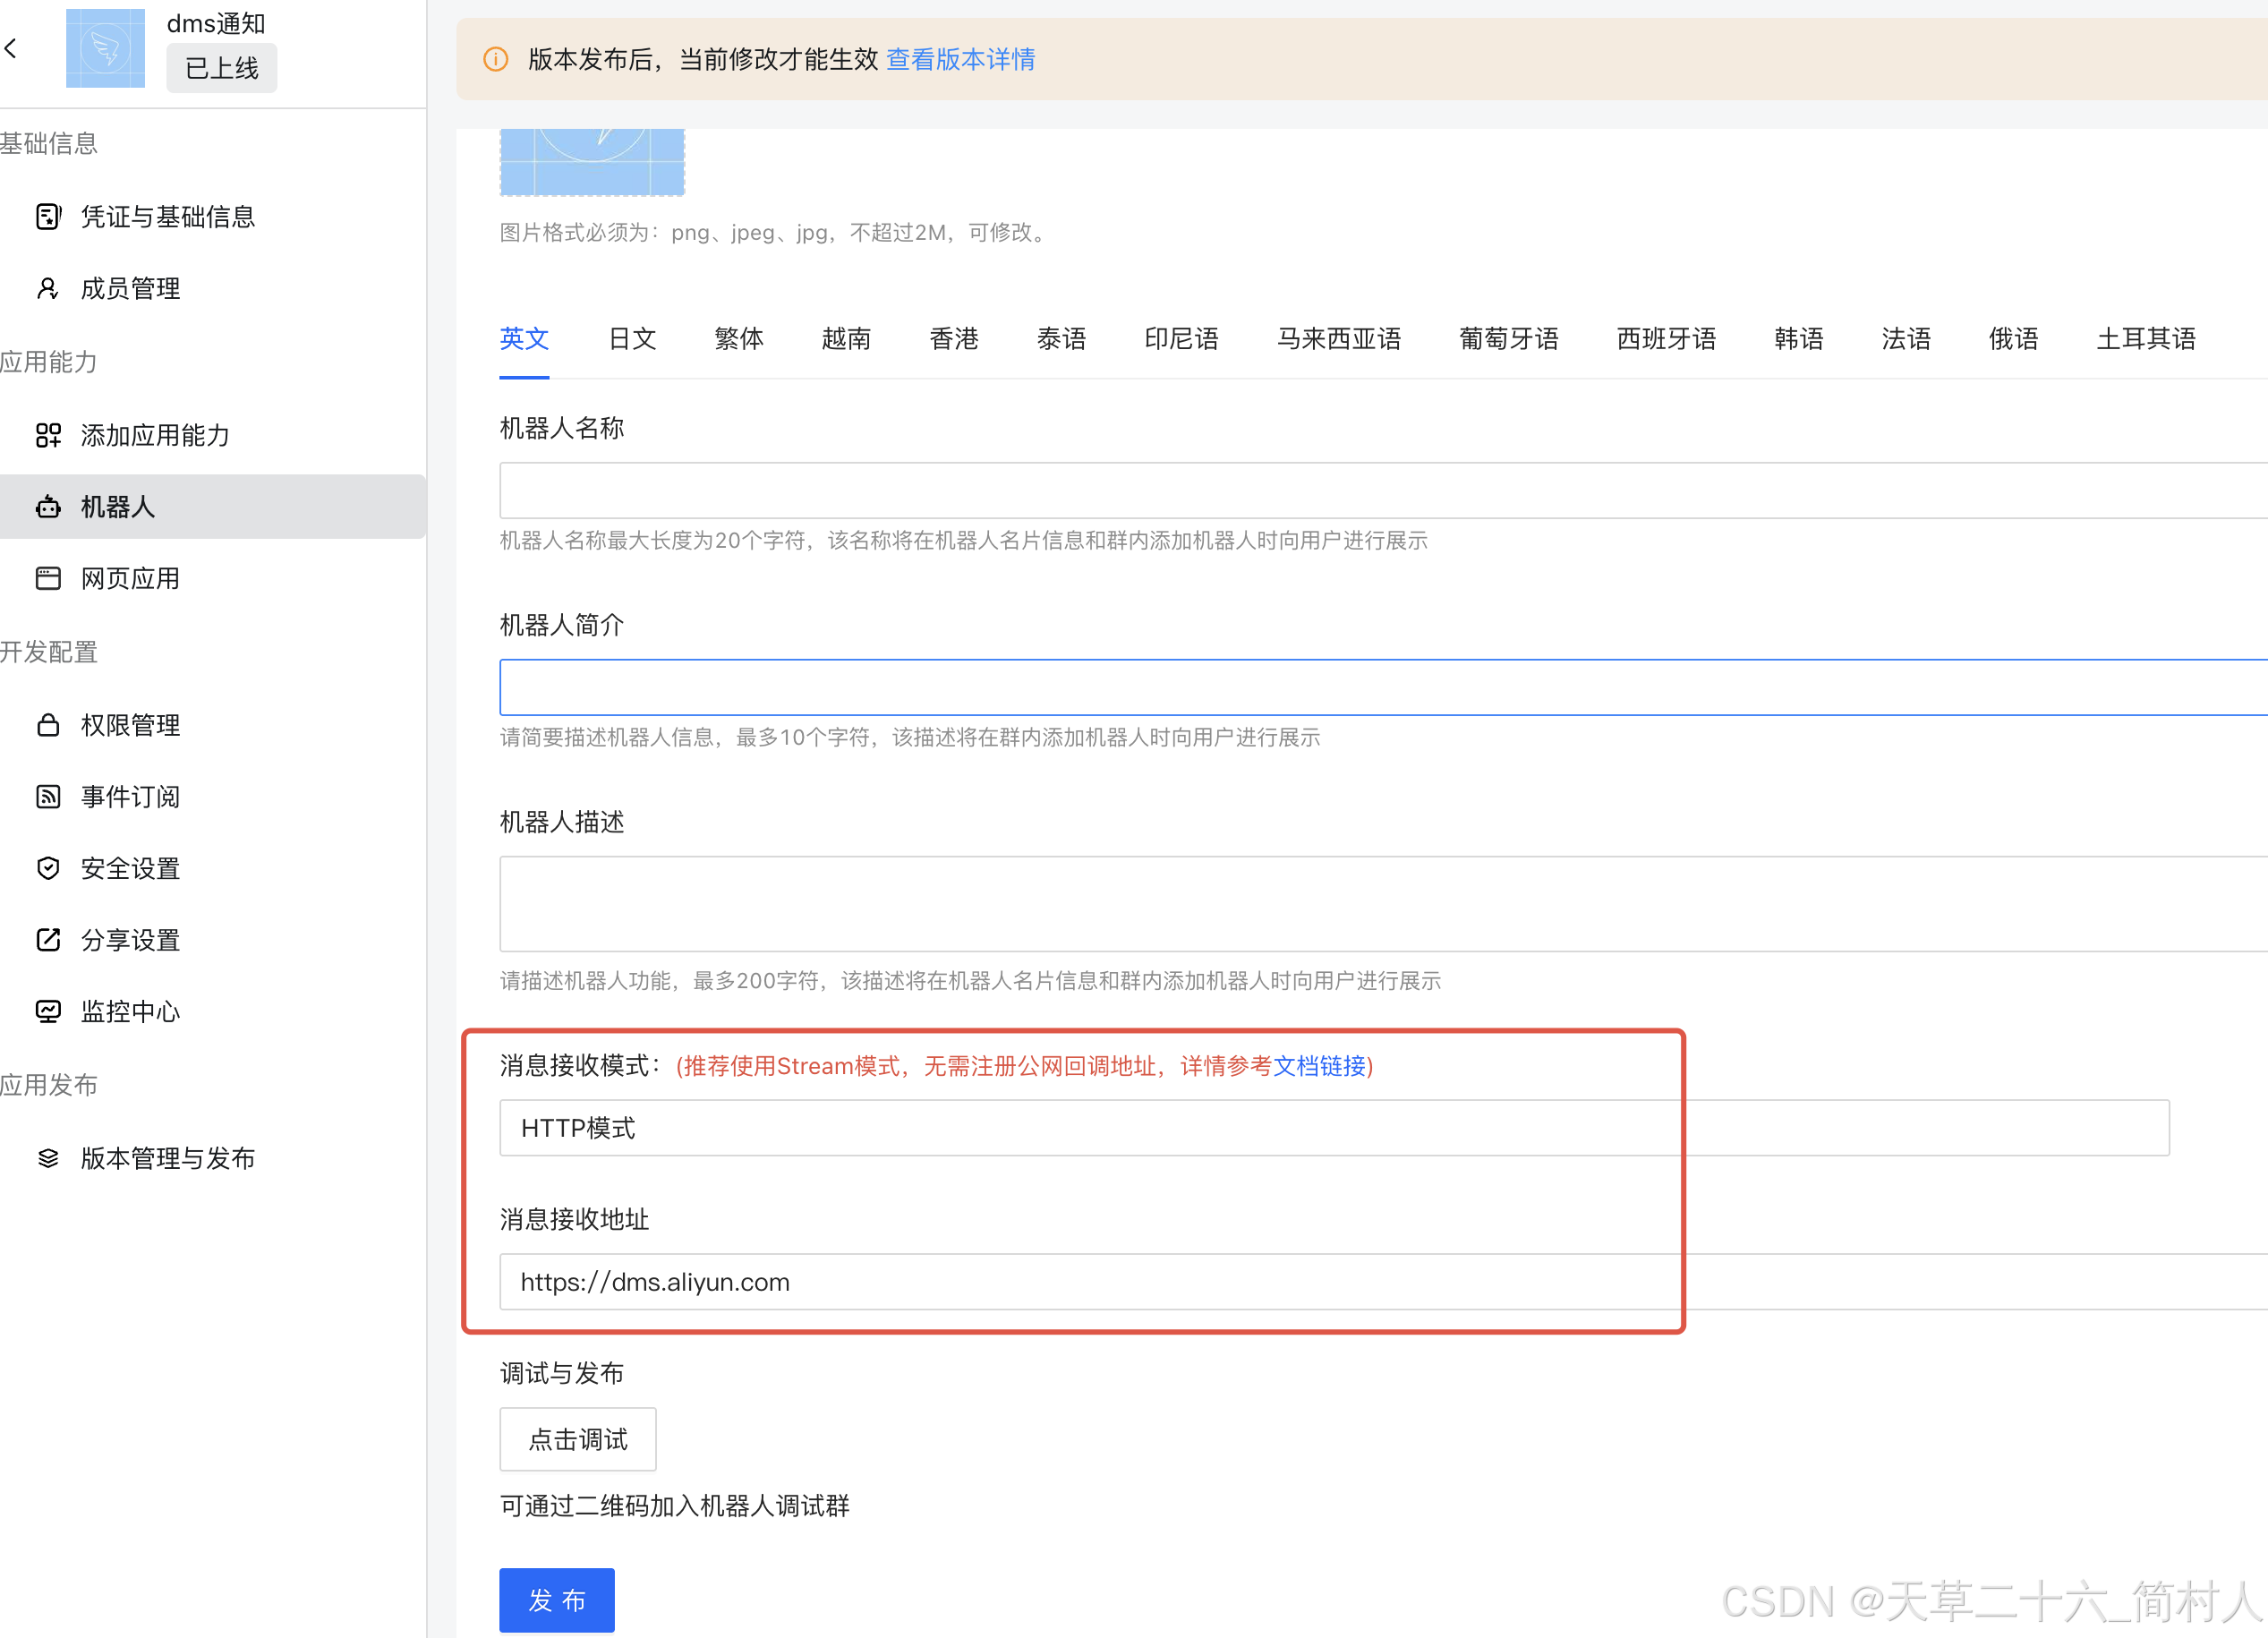Screen dimensions: 2268x1638
Task: Click the 发布 button
Action: [556, 1600]
